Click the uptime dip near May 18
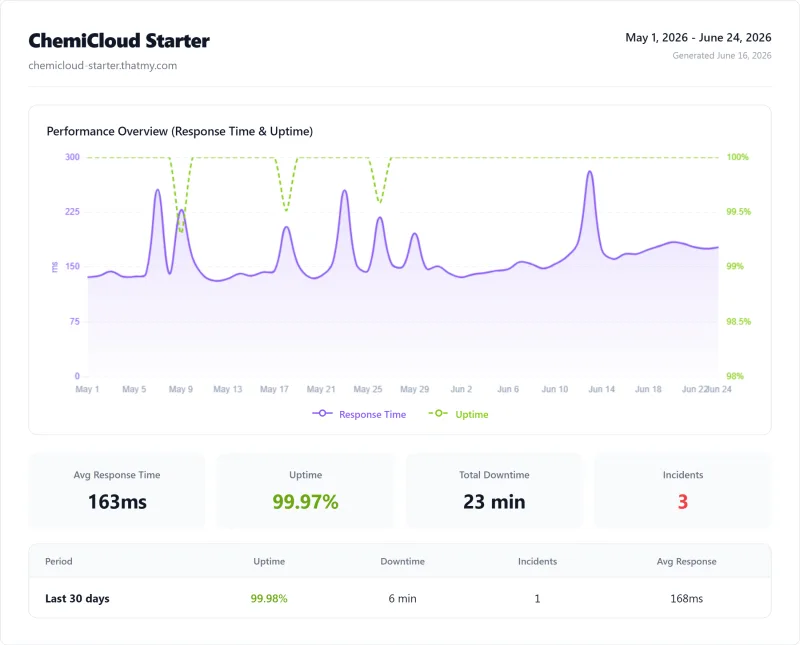Screen dimensions: 800x645 click(x=286, y=210)
